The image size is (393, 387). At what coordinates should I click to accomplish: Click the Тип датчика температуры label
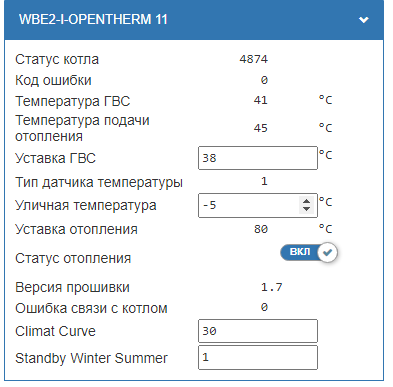point(99,182)
